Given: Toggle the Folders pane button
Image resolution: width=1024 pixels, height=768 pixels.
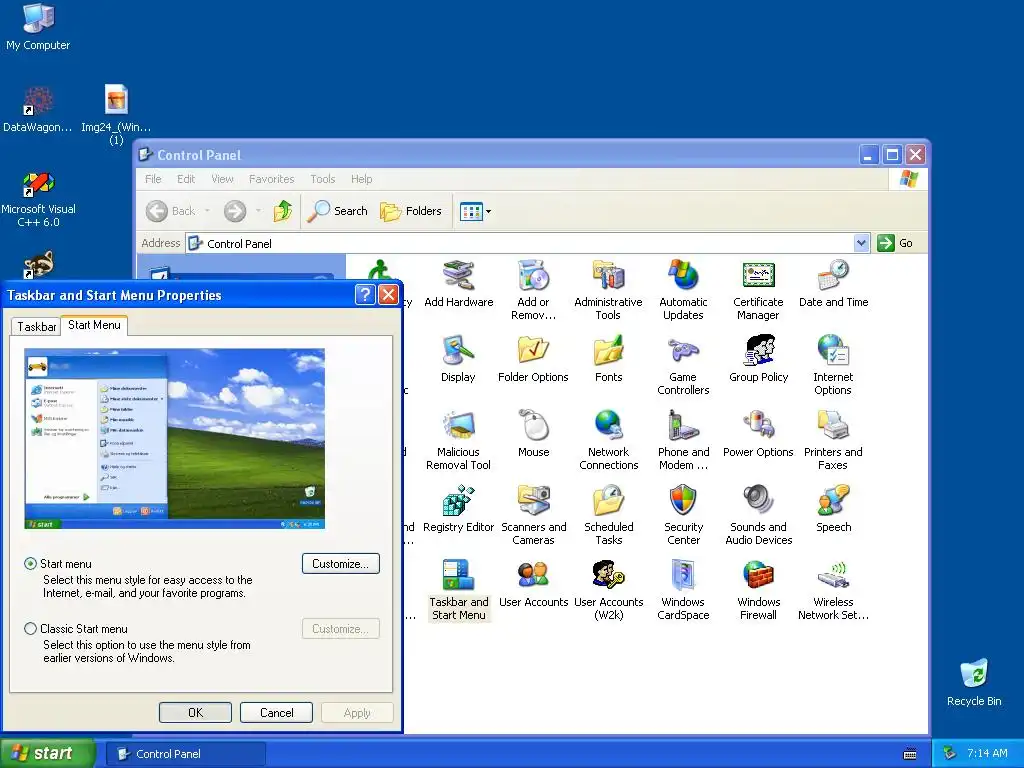Looking at the screenshot, I should 411,211.
